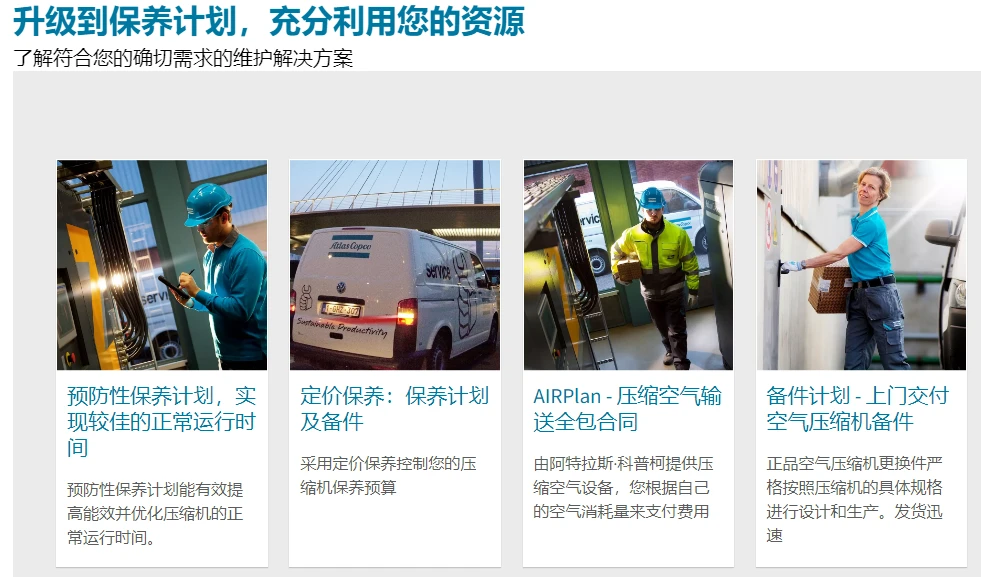Open the Atlas Copco service van thumbnail
Viewport: 981px width, 577px height.
[x=395, y=265]
